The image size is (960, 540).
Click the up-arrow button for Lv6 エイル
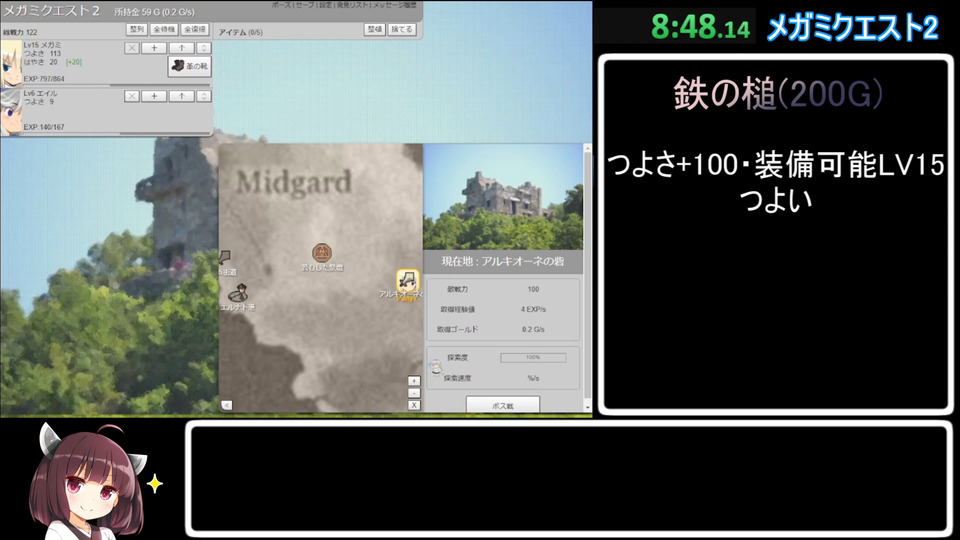coord(182,96)
